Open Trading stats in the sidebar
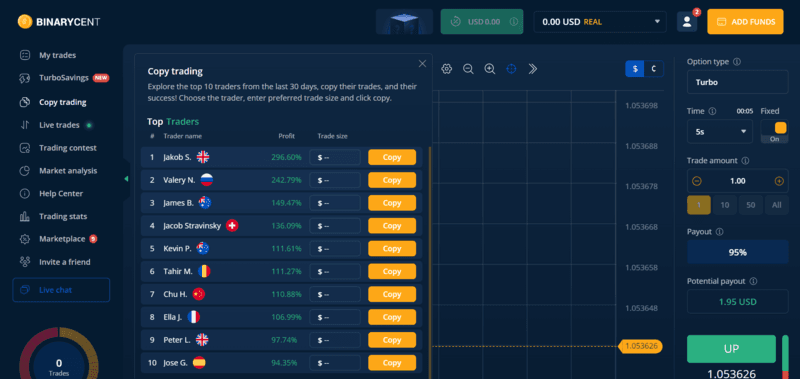Image resolution: width=800 pixels, height=379 pixels. [63, 216]
